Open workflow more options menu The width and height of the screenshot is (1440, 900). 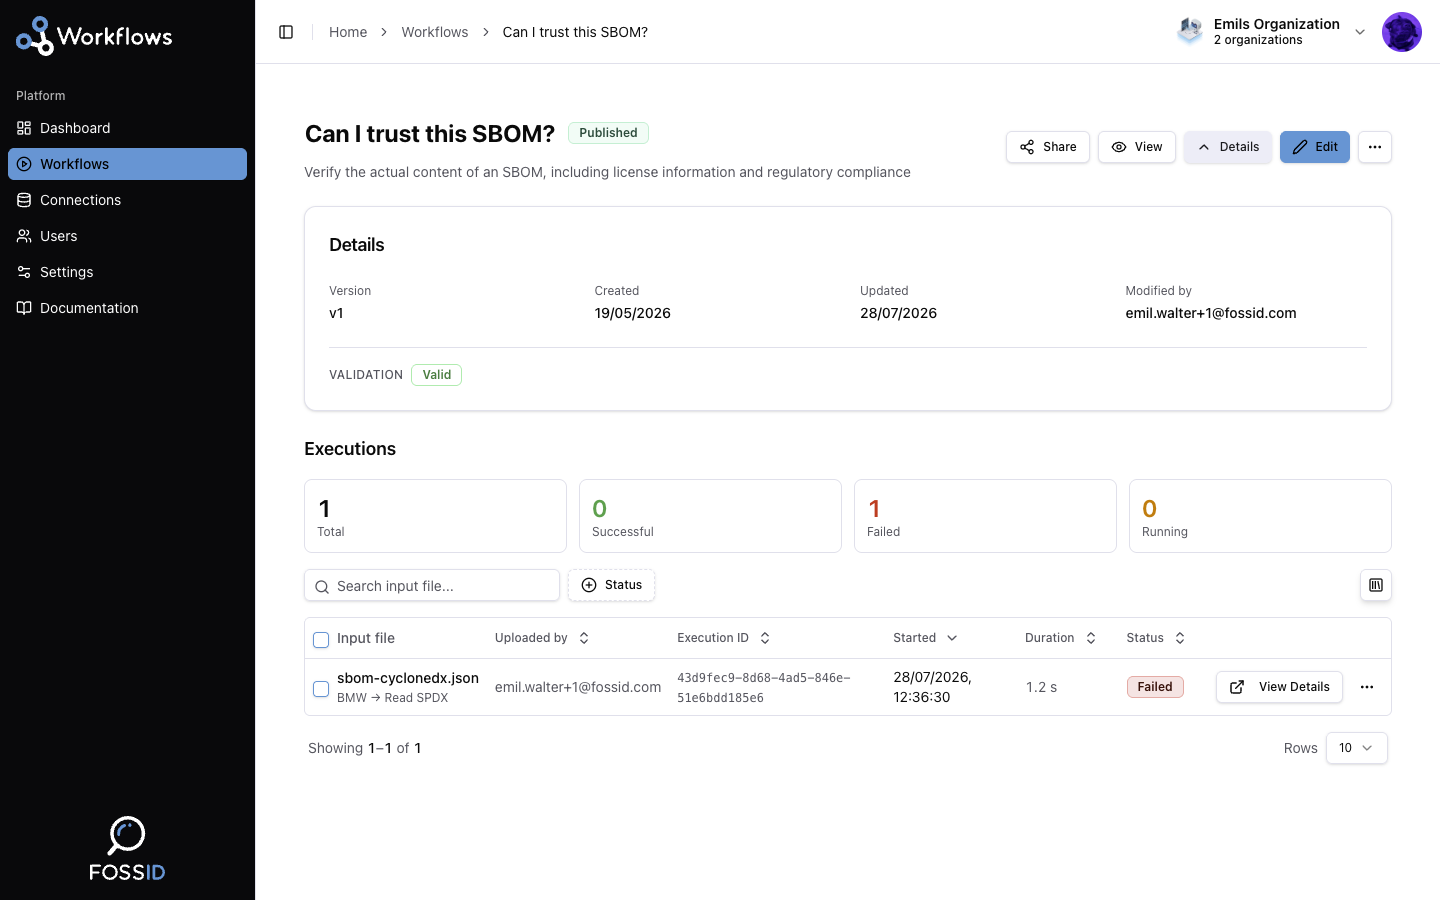coord(1375,147)
